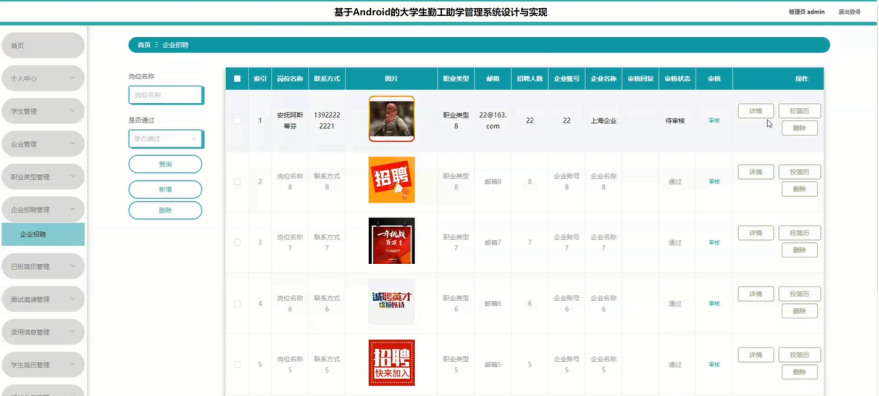879x396 pixels.
Task: Click 投简历 for row 岗位名称7
Action: click(800, 233)
